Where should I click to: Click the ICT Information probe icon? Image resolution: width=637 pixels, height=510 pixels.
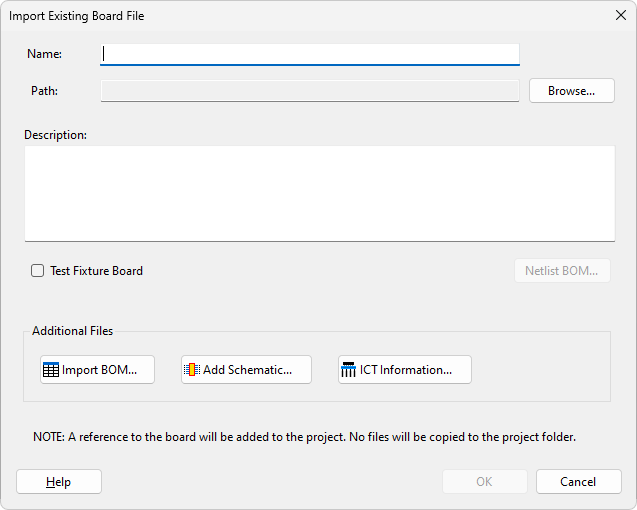pos(349,370)
